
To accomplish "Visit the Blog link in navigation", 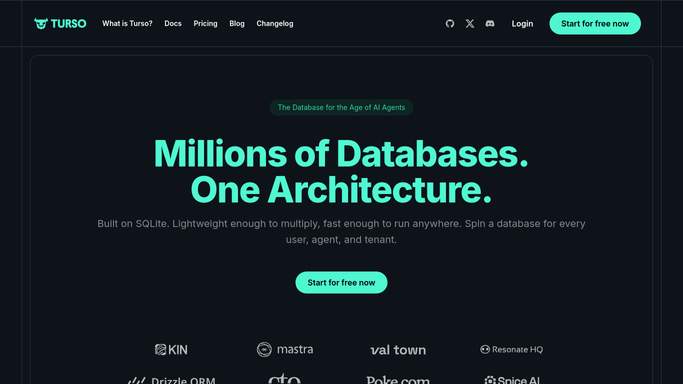I will [x=237, y=24].
